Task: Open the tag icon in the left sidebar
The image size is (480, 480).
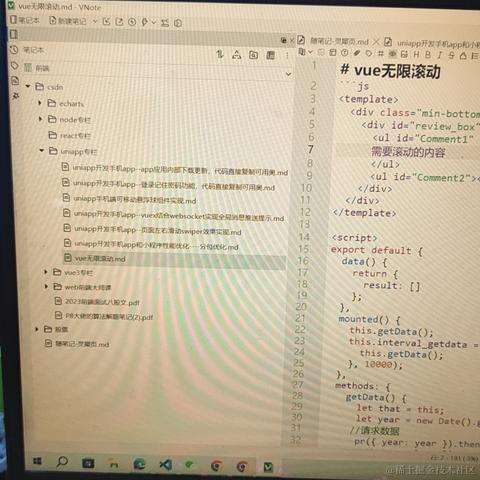Action: 14,65
